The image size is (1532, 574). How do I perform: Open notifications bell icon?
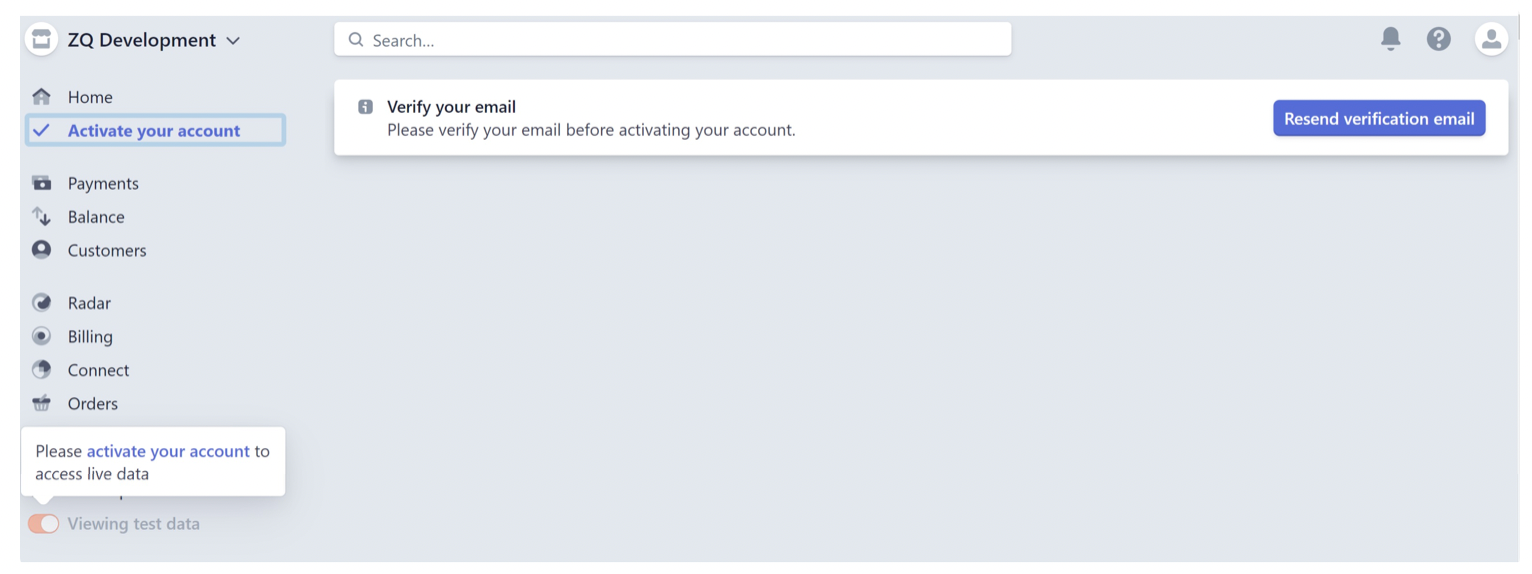[x=1390, y=39]
